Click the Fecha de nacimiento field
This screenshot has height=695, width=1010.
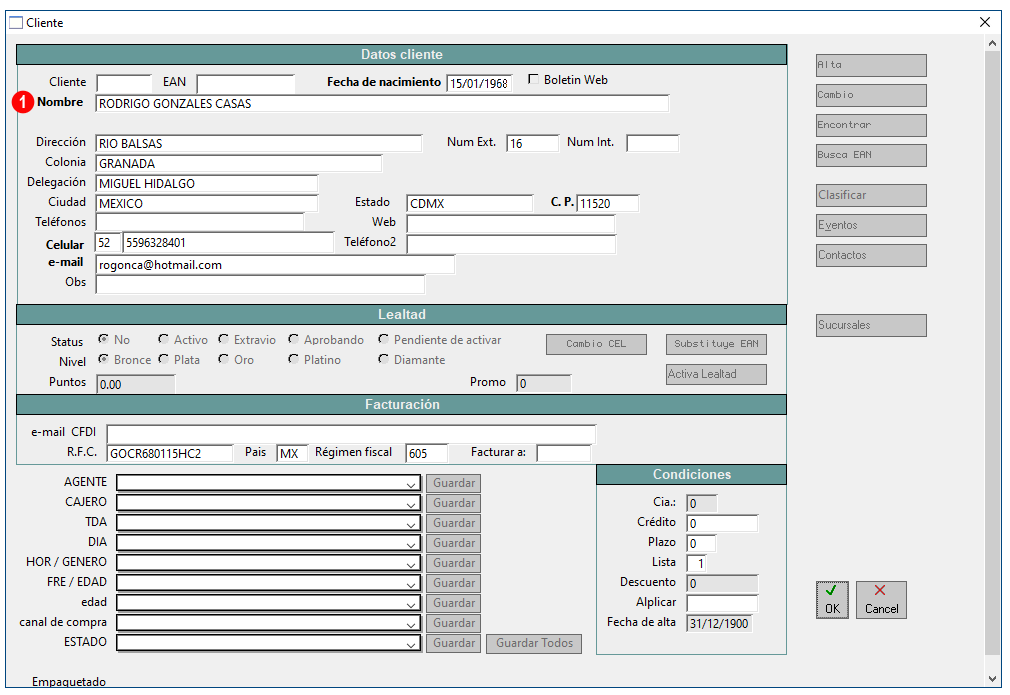pos(479,83)
